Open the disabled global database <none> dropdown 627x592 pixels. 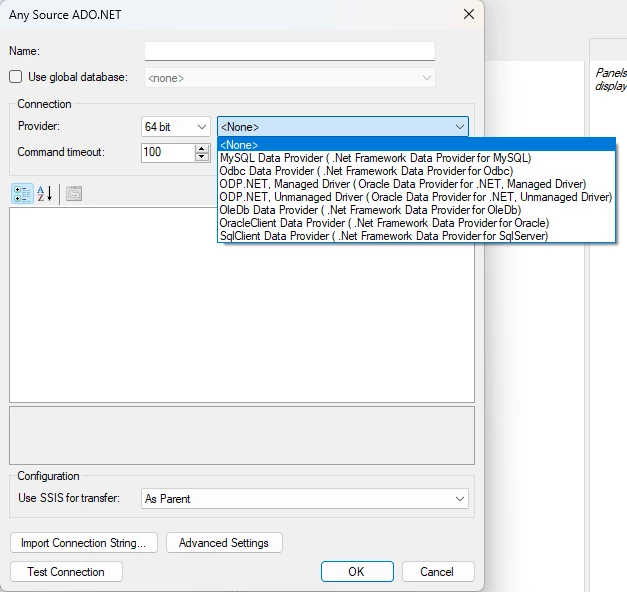[x=290, y=78]
